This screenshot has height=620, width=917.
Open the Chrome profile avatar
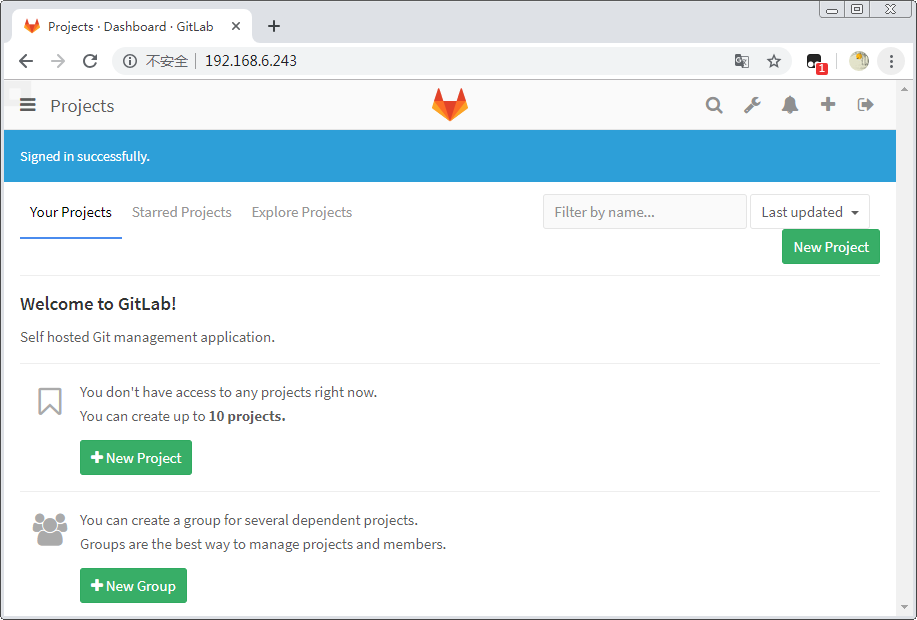click(859, 61)
